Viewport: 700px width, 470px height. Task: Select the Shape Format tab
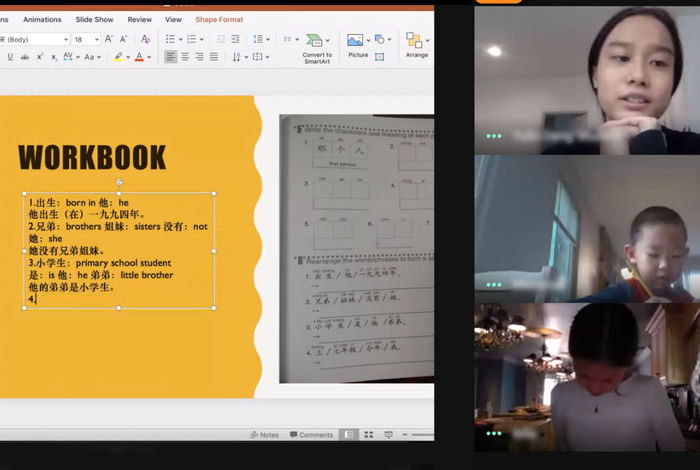219,20
